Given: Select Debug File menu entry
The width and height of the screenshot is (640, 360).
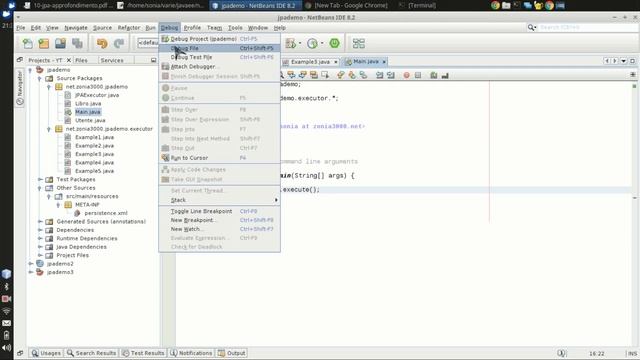Looking at the screenshot, I should 219,48.
